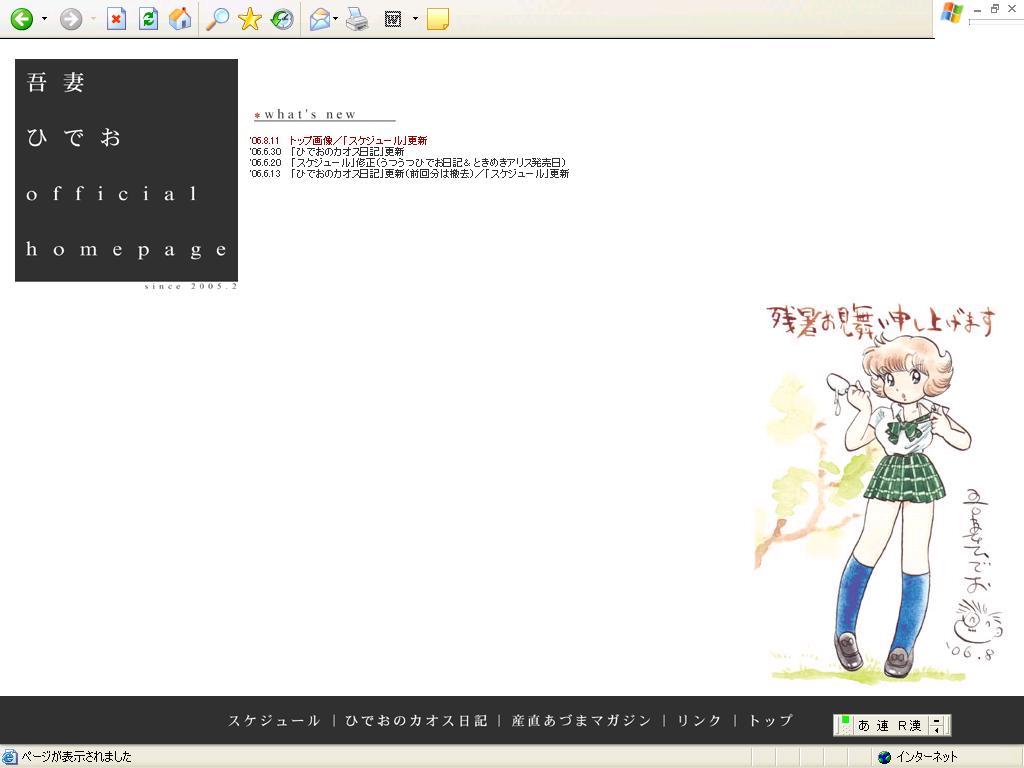Image resolution: width=1024 pixels, height=768 pixels.
Task: Click the since 2005.2 text
Action: pyautogui.click(x=191, y=287)
